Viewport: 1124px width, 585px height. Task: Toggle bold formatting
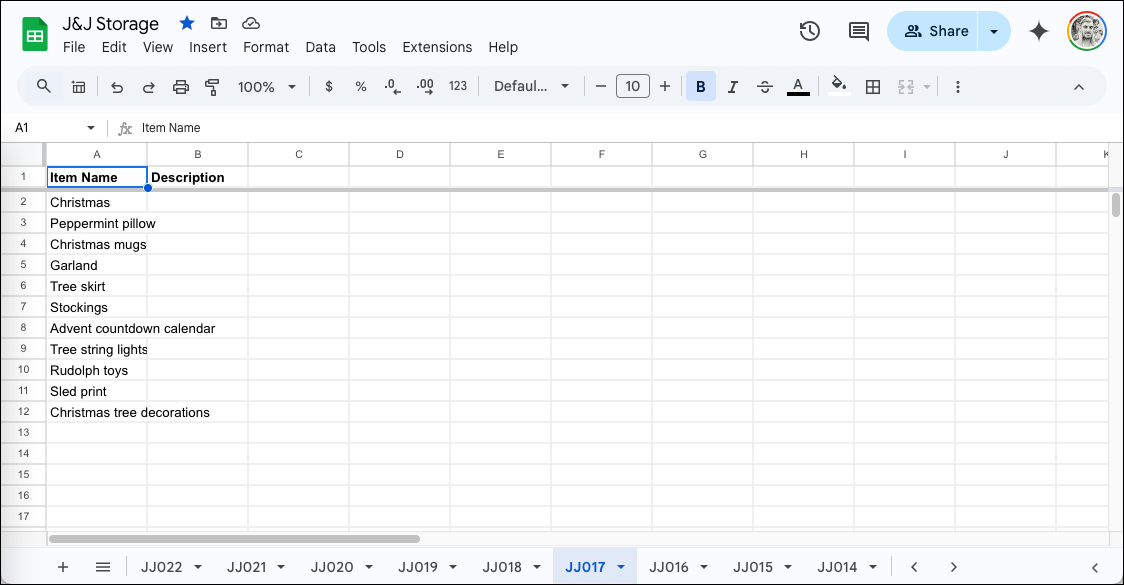point(700,86)
